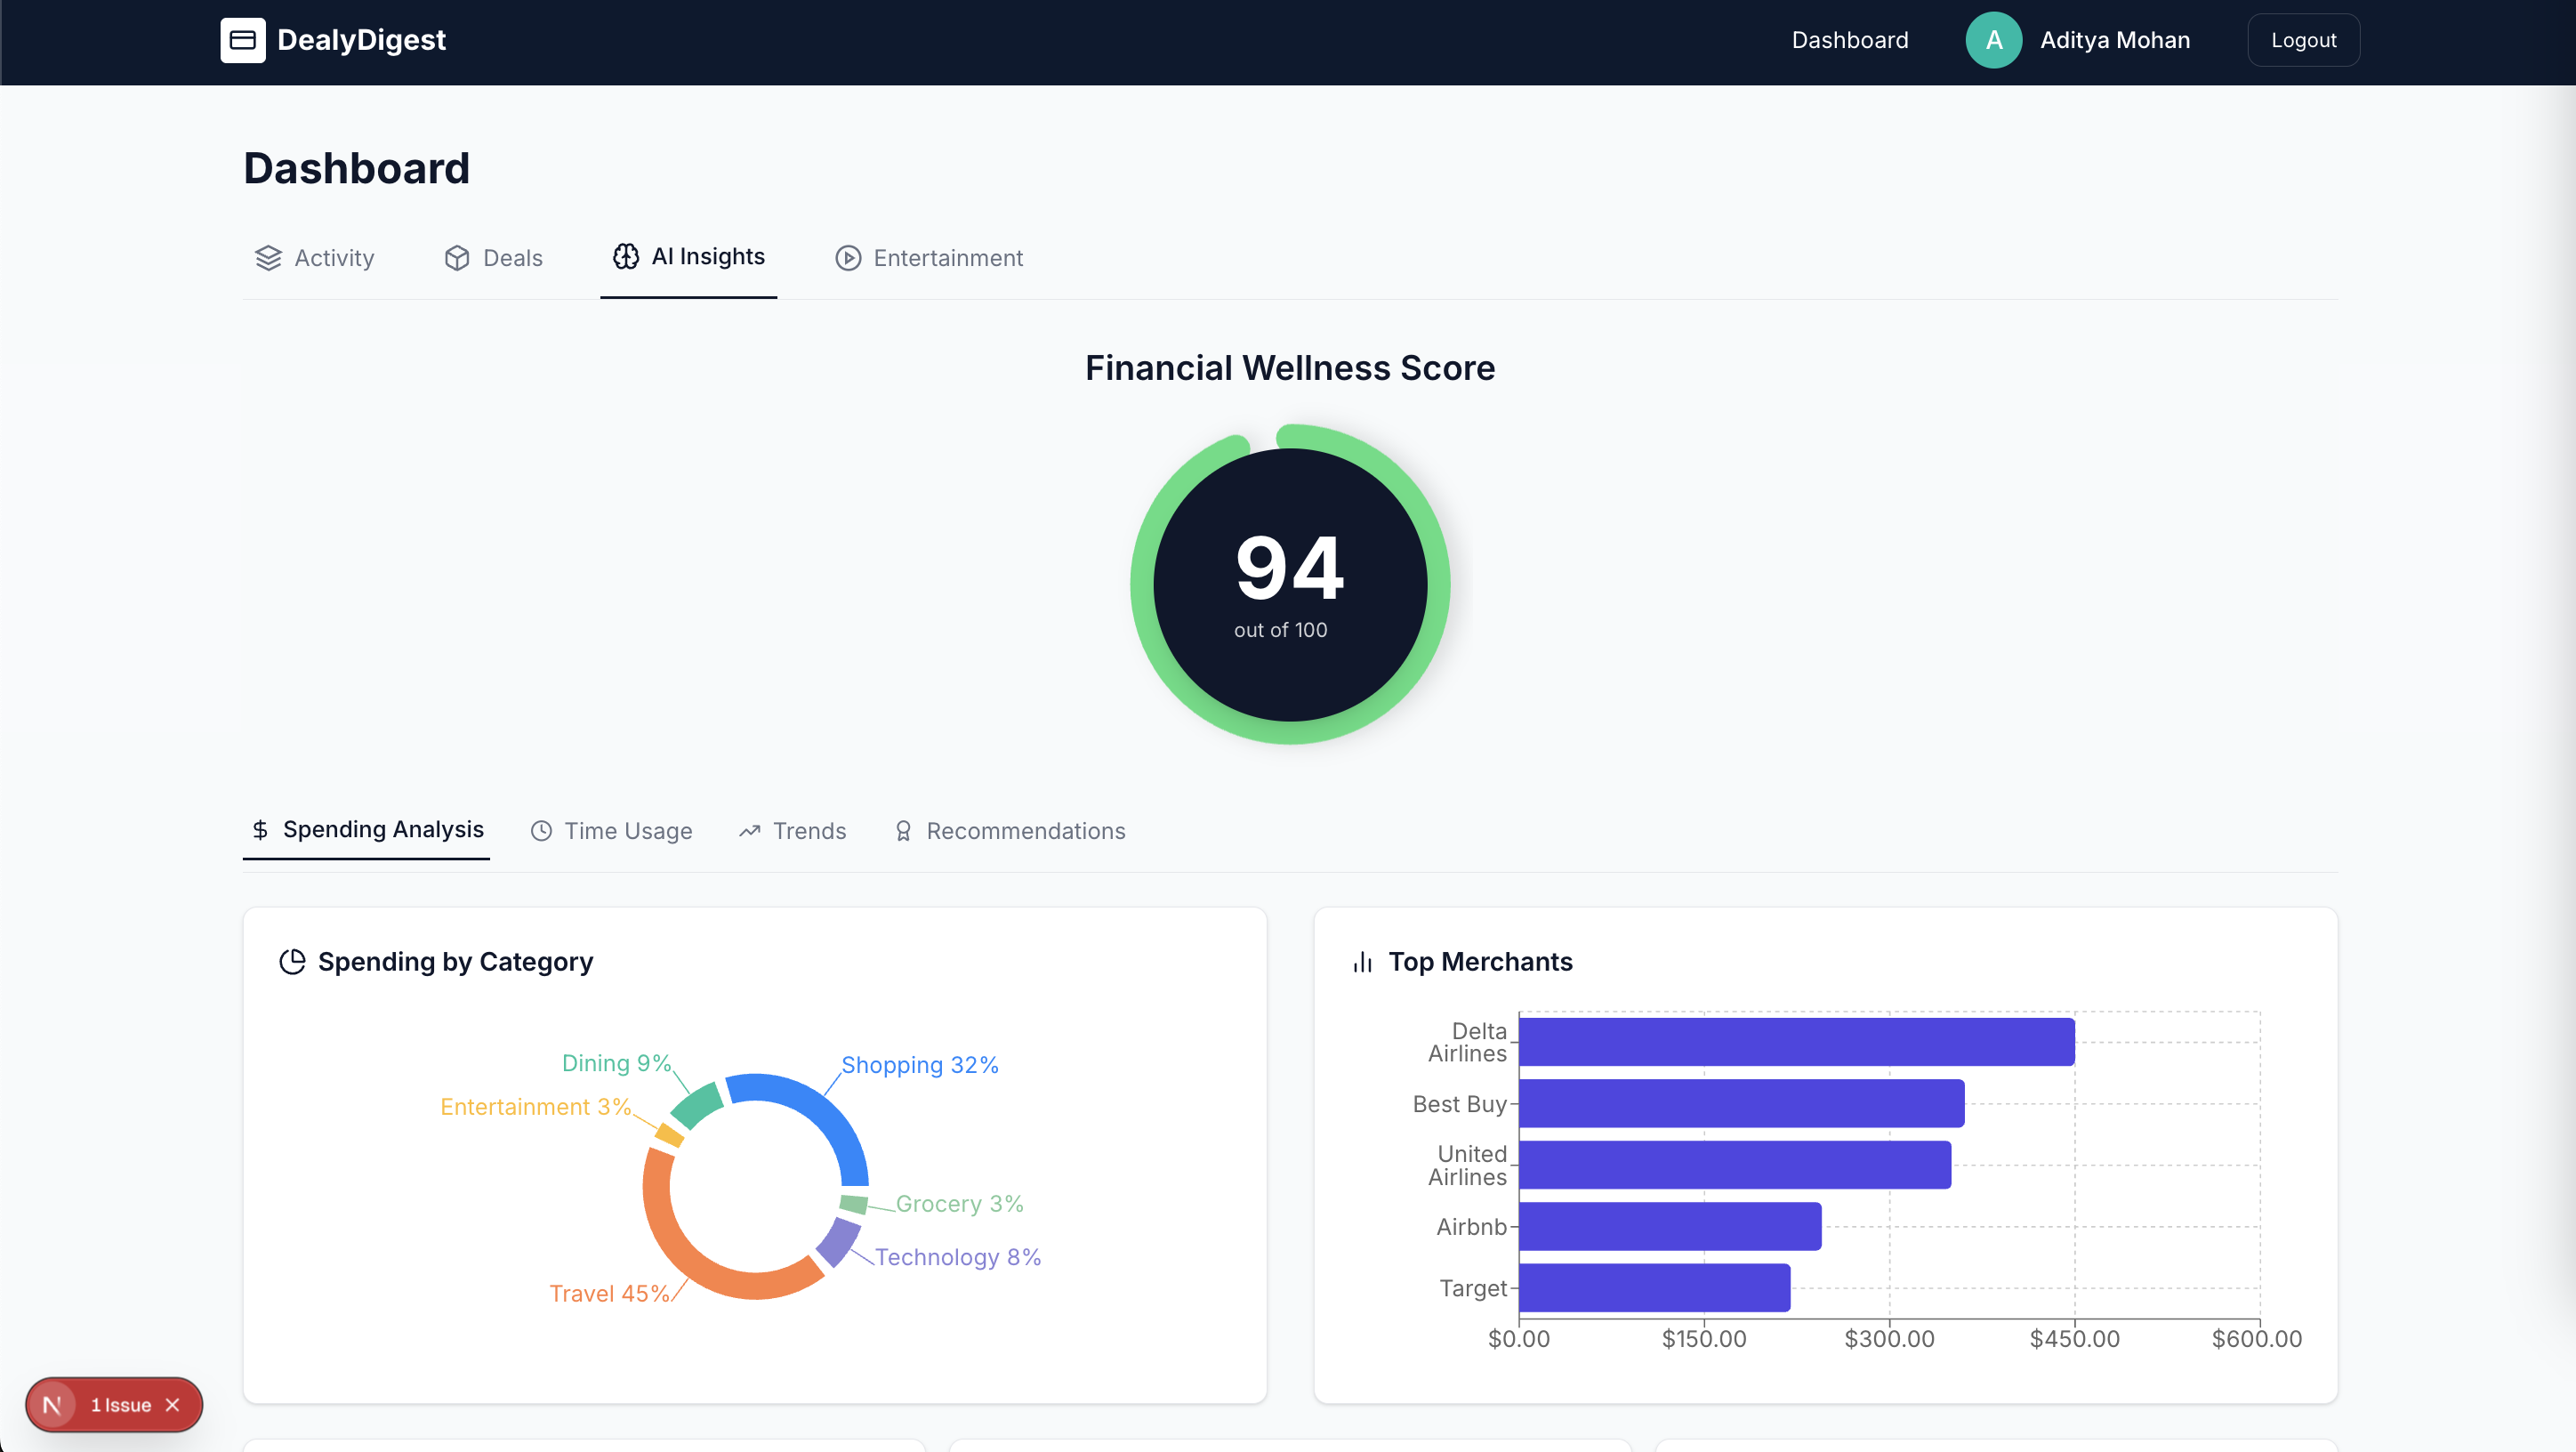Click the Dashboard link in the header
The height and width of the screenshot is (1452, 2576).
tap(1850, 40)
